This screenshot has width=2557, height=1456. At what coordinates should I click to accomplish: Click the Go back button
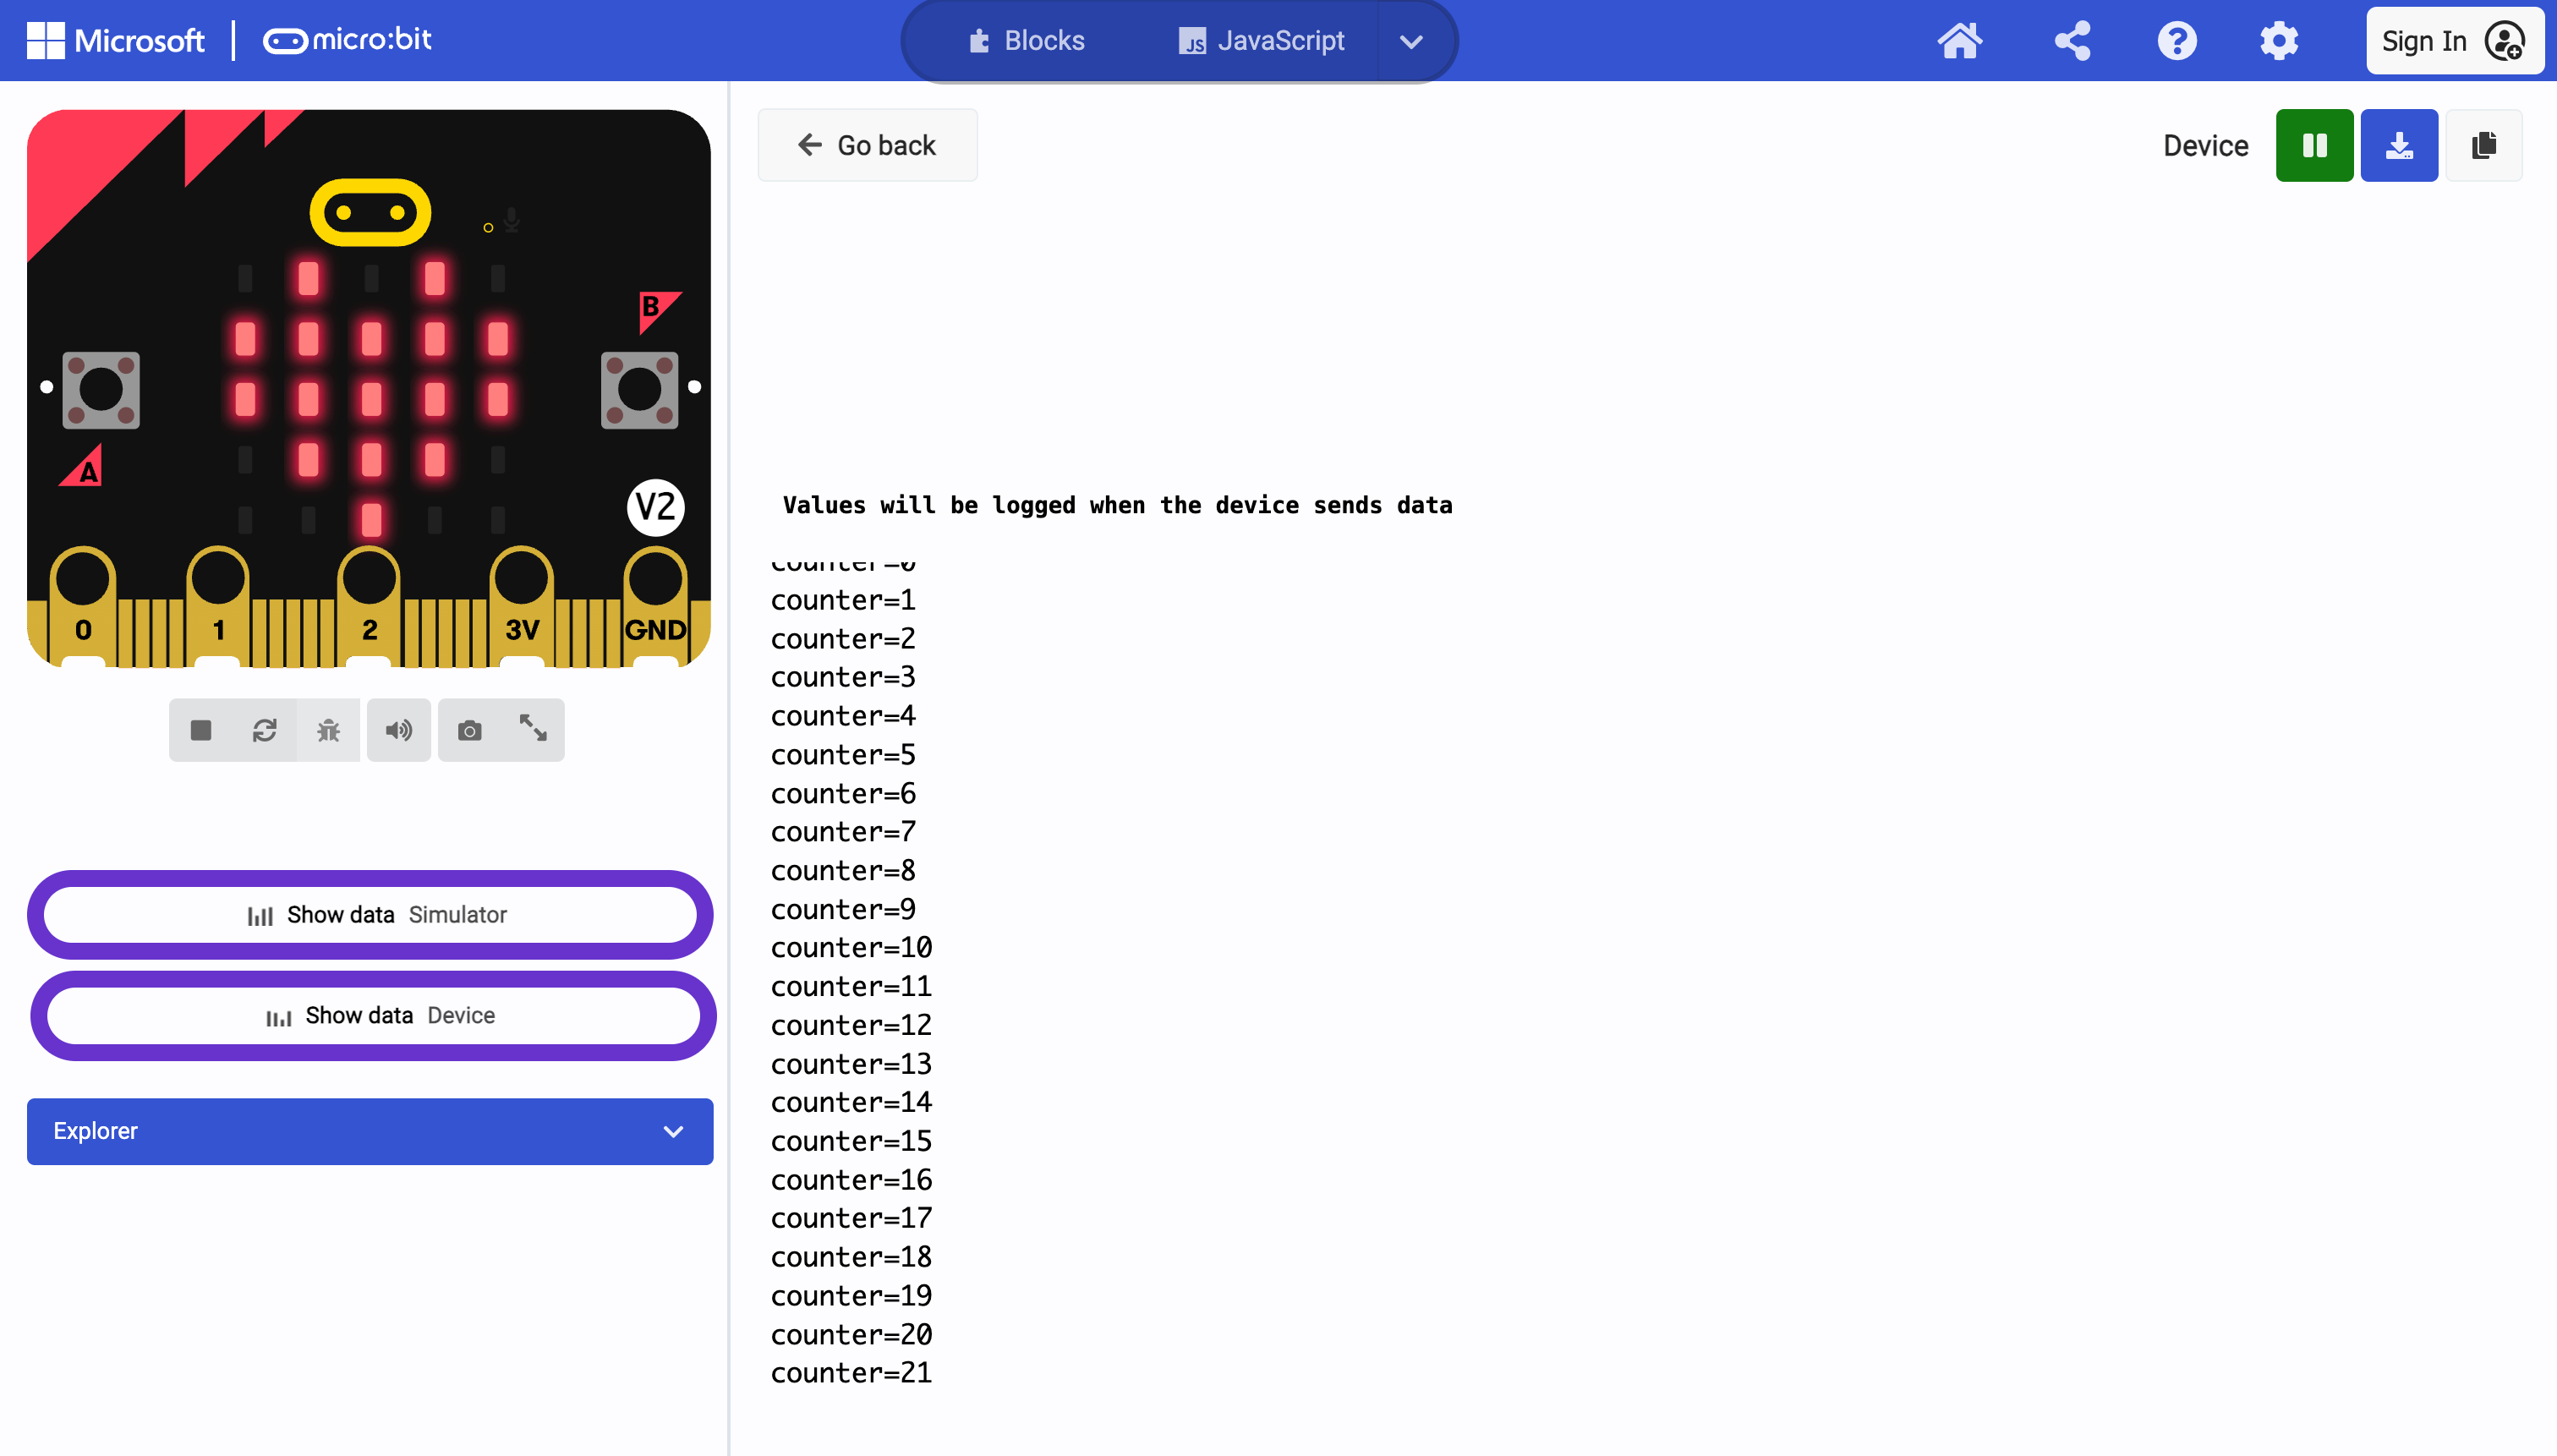[867, 146]
